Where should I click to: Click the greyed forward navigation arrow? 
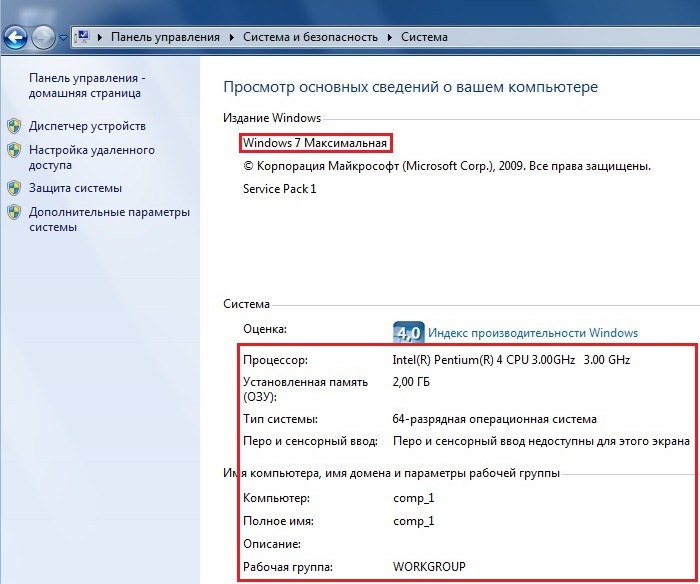pyautogui.click(x=43, y=38)
